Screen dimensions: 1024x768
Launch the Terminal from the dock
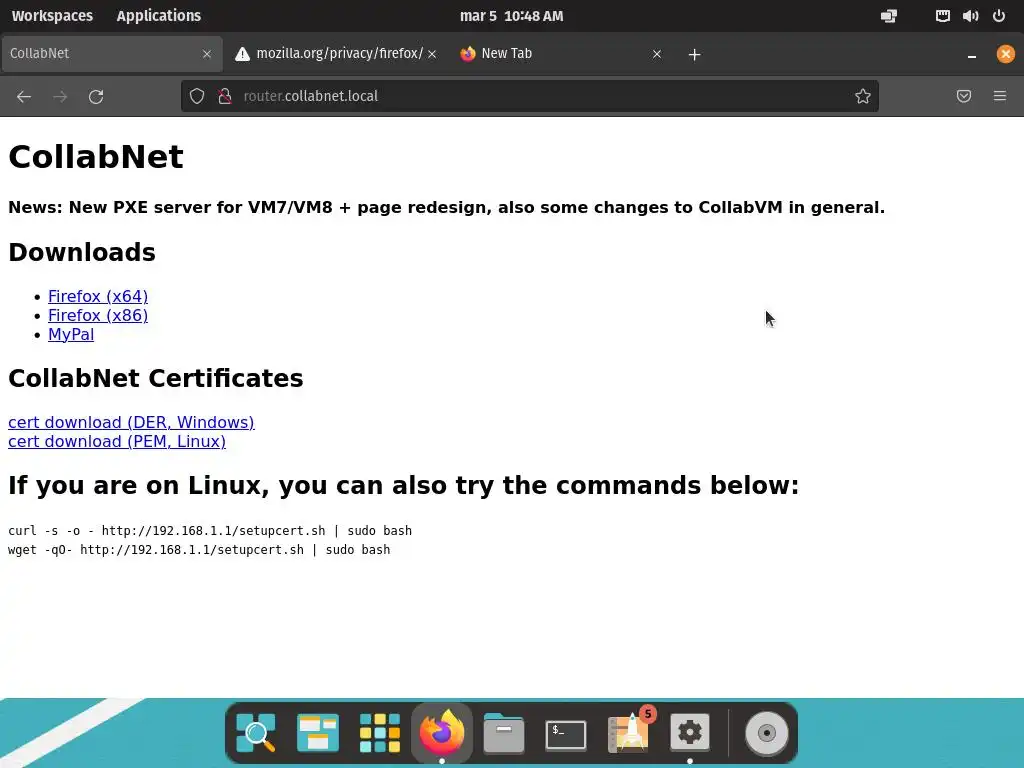566,735
